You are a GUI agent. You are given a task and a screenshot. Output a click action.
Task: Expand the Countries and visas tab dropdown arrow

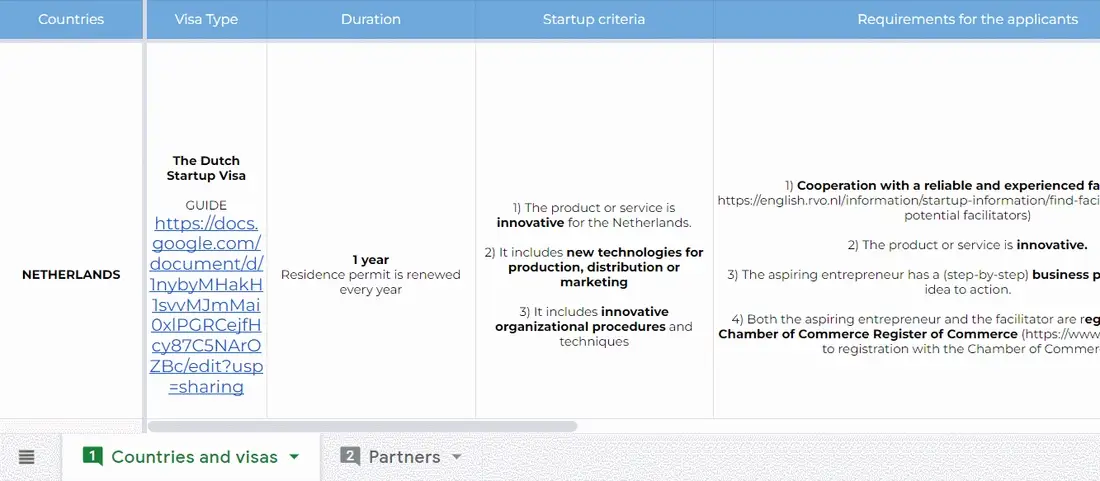294,456
